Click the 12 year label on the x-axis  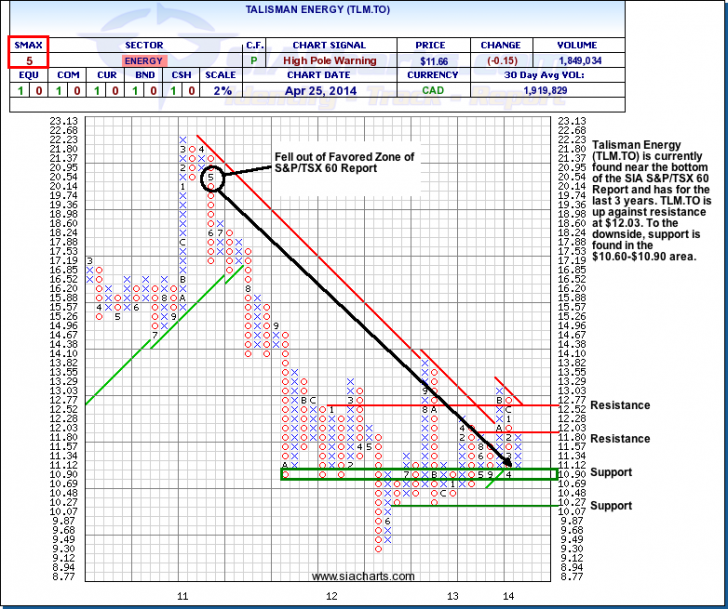click(x=332, y=595)
